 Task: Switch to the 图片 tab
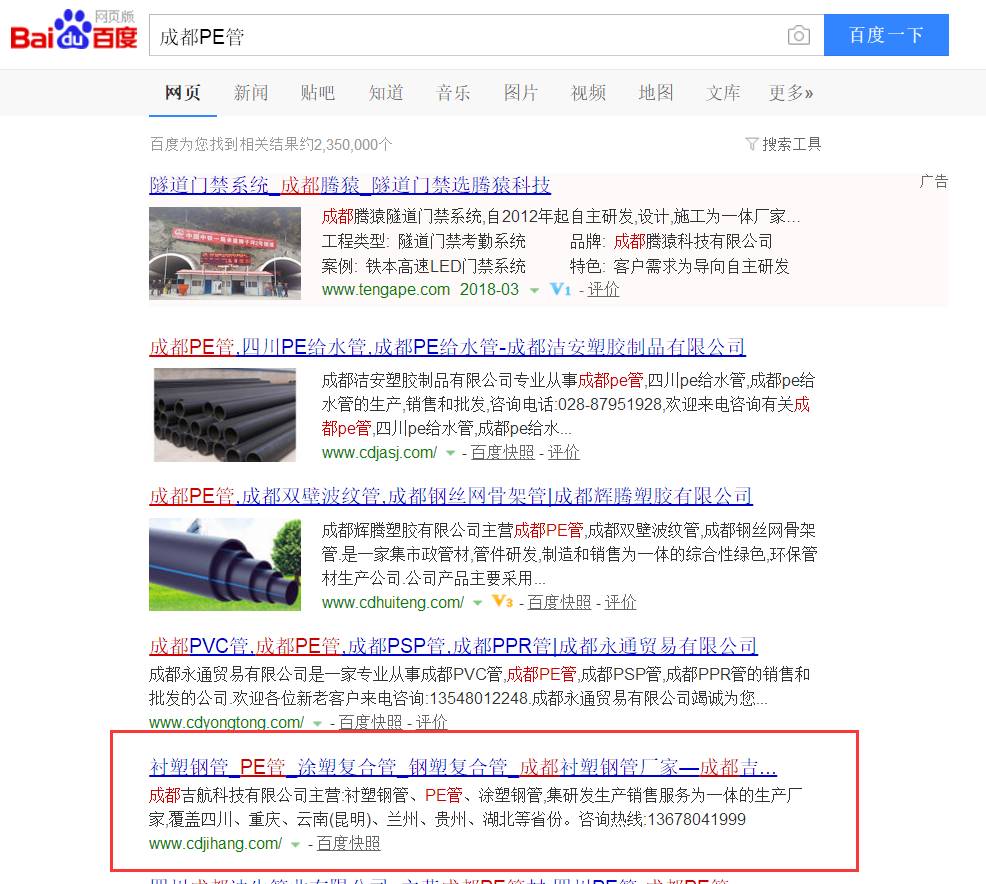tap(521, 93)
